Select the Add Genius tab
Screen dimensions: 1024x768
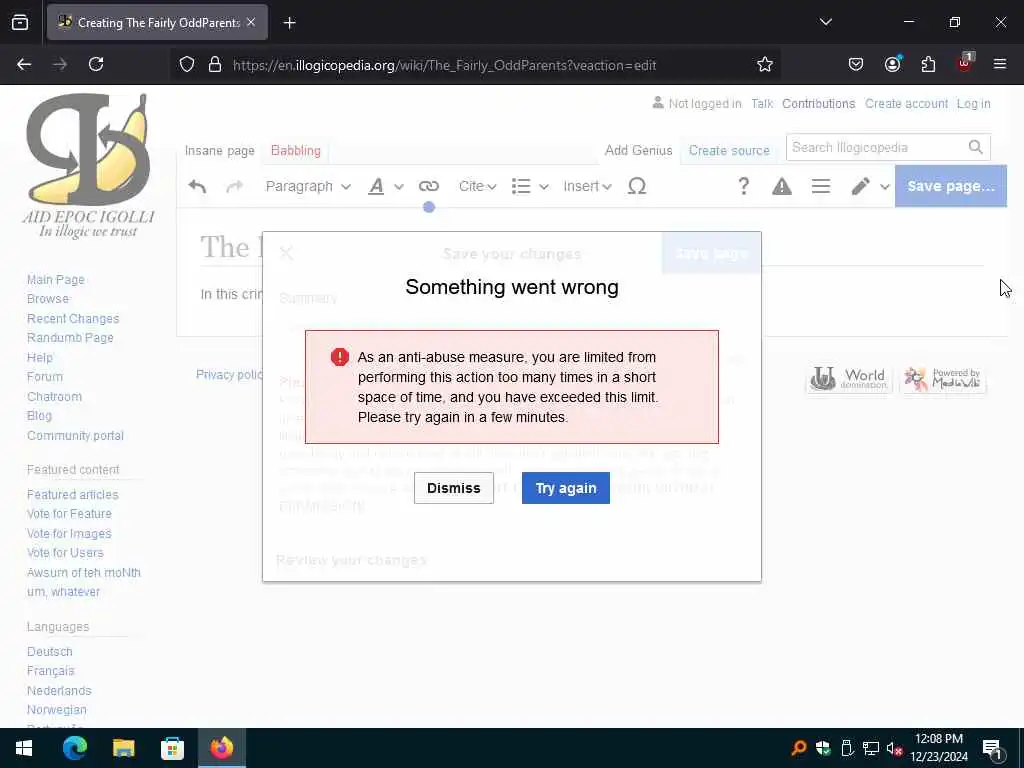pos(638,151)
